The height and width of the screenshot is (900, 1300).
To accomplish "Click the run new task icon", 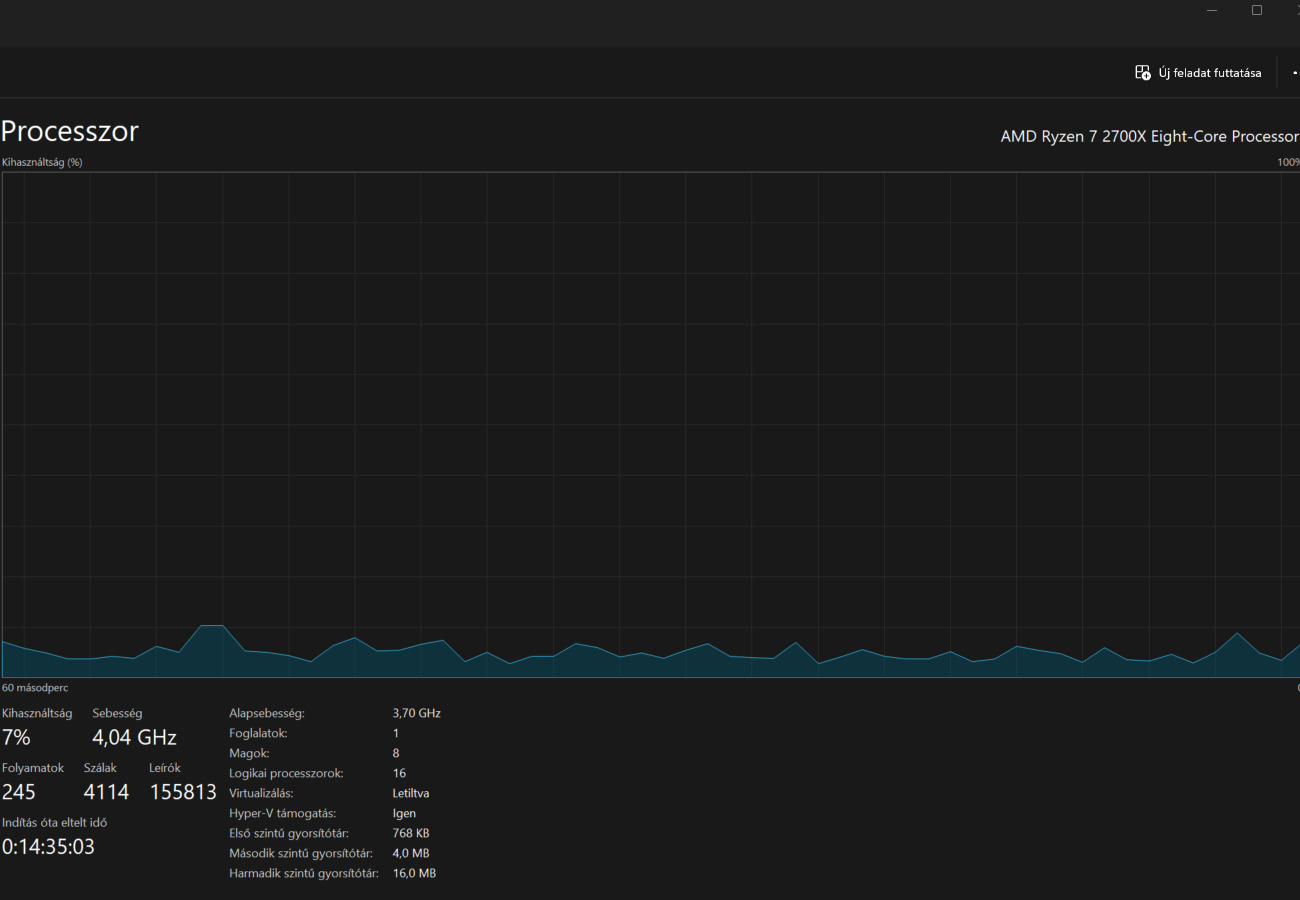I will (1142, 73).
